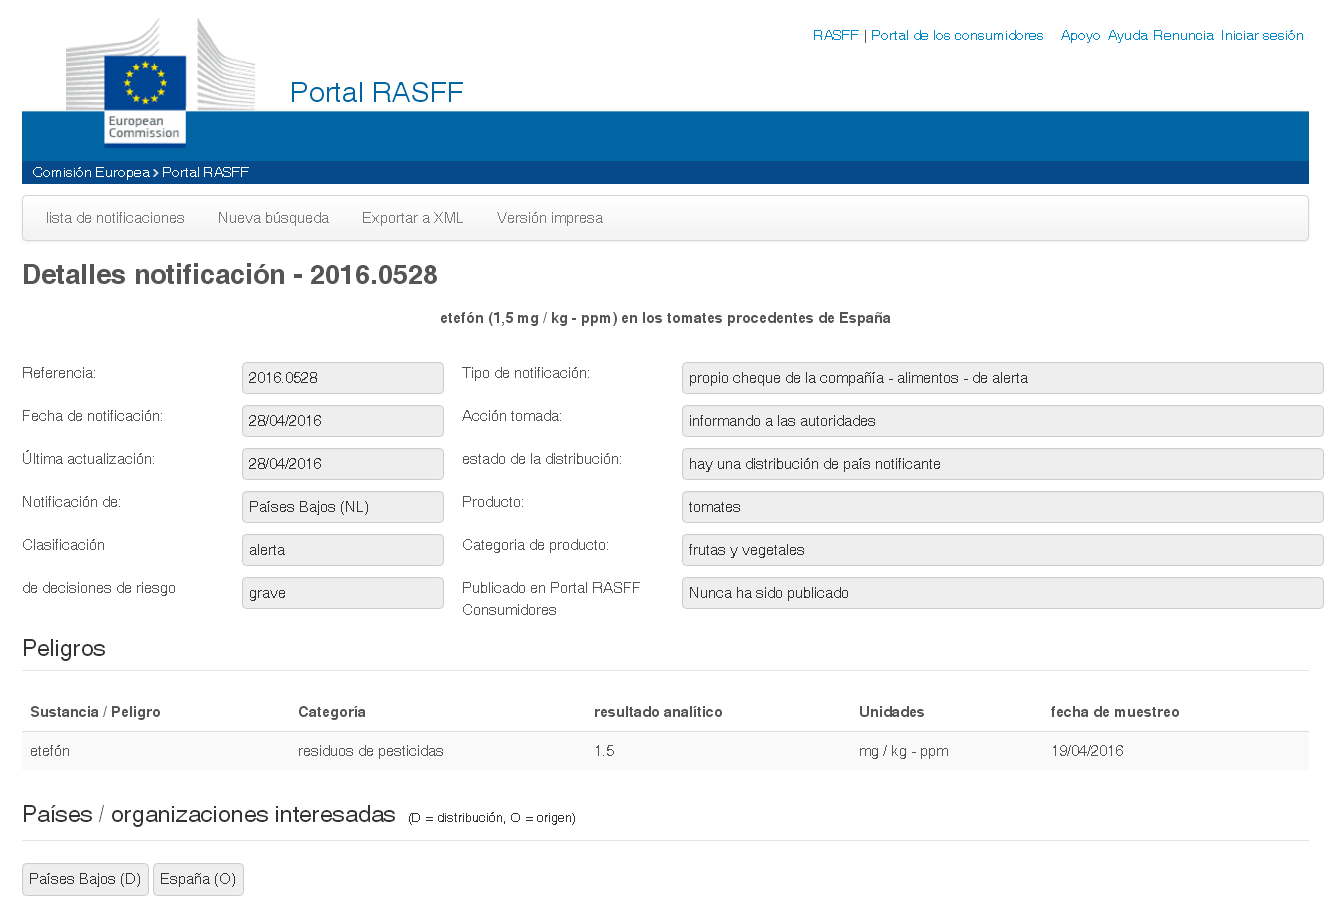This screenshot has height=904, width=1331.
Task: Click the Países Bajos (D) tag
Action: 85,879
